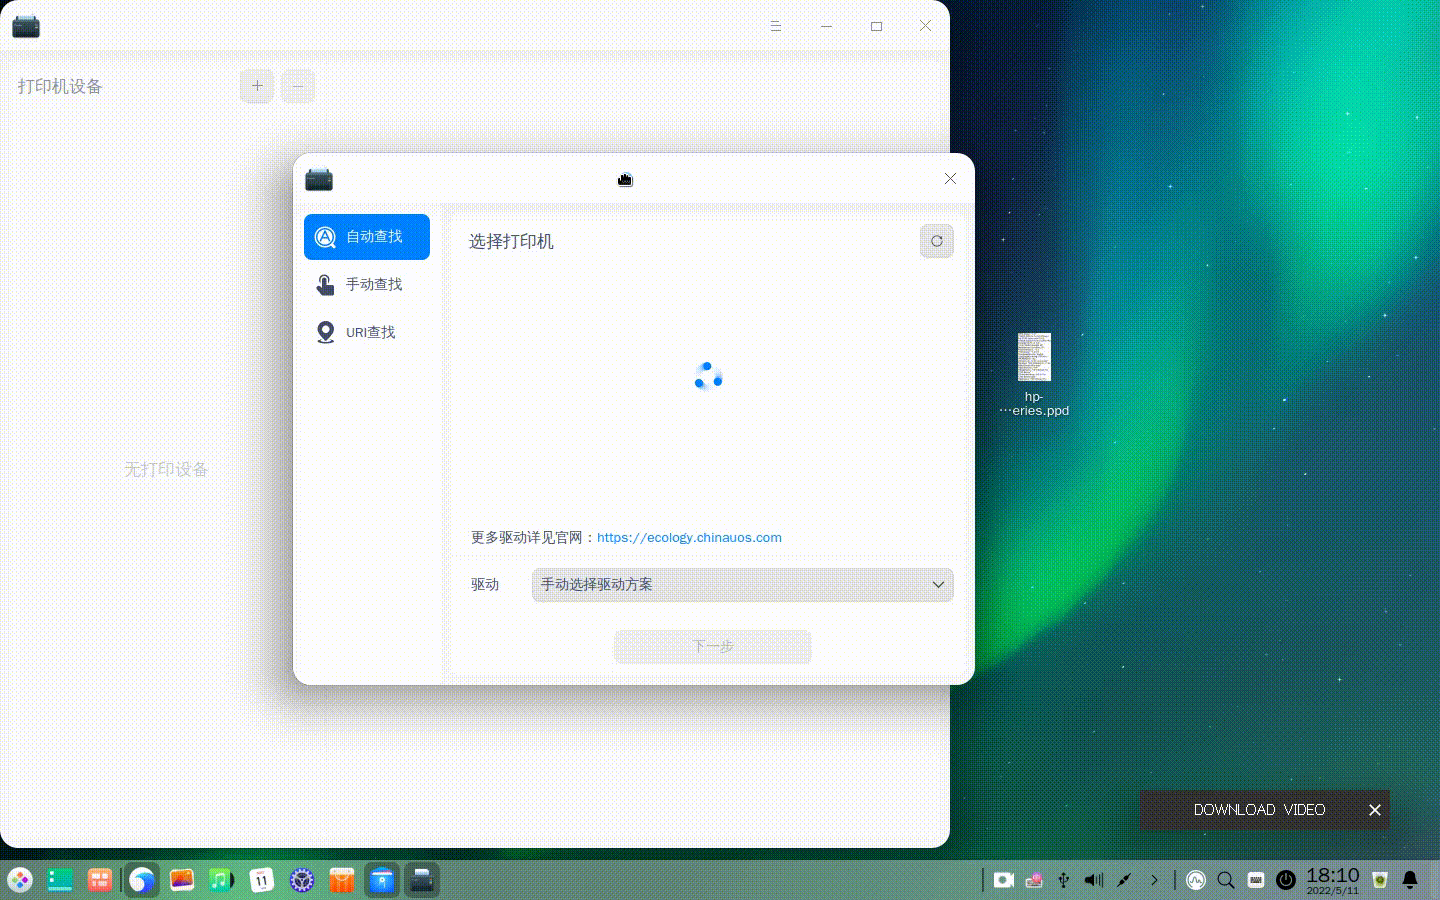Click the loading spinner in the printer search area
Viewport: 1440px width, 900px height.
(x=708, y=377)
